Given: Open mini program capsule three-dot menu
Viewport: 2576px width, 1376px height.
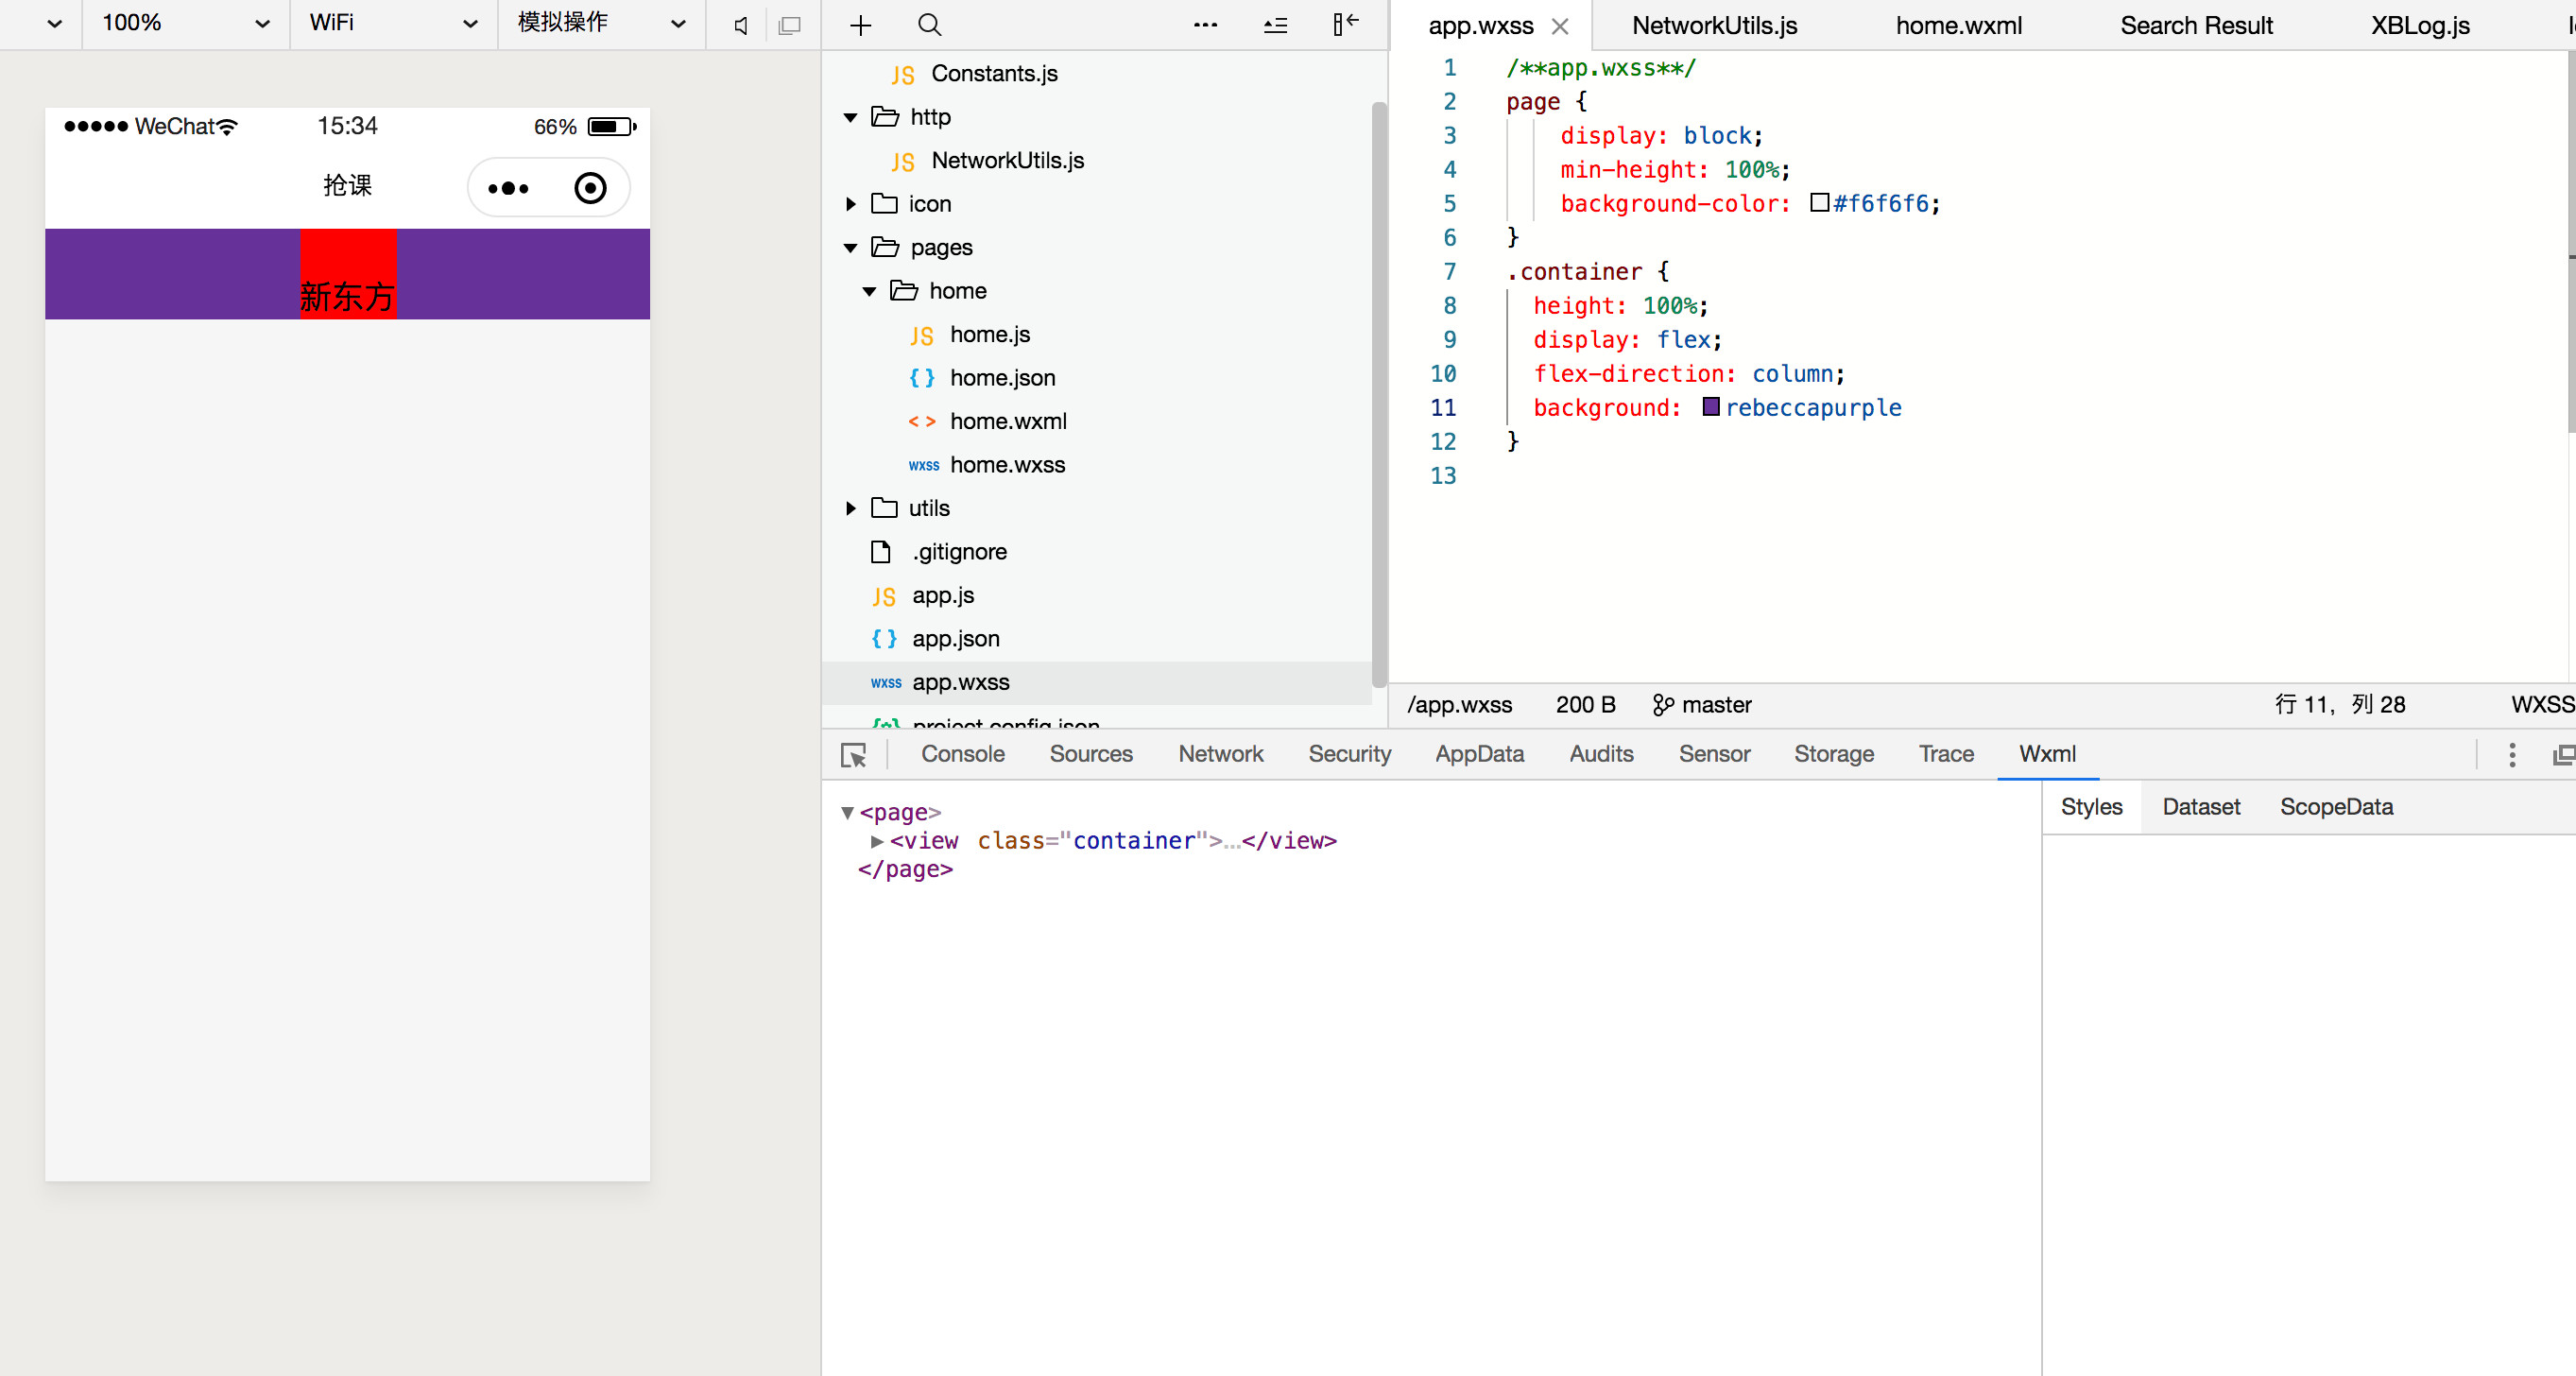Looking at the screenshot, I should pyautogui.click(x=508, y=188).
